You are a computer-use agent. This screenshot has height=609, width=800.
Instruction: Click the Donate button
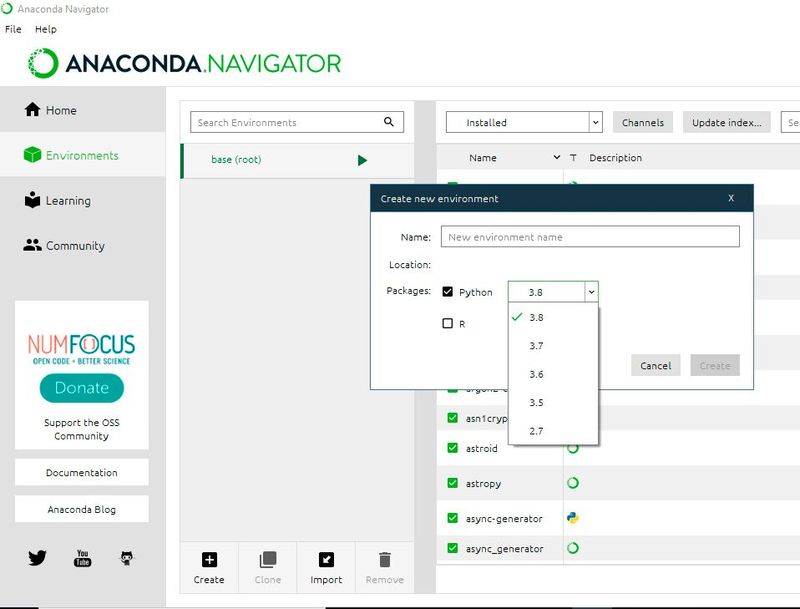tap(82, 388)
